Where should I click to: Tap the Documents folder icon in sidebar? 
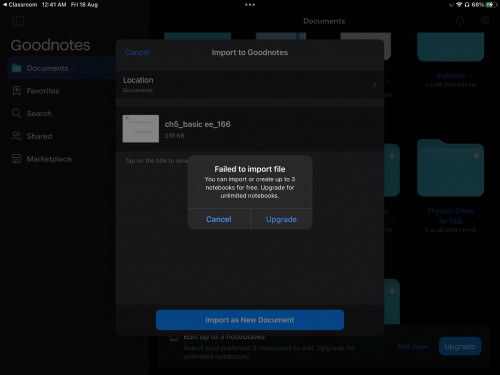[17, 68]
